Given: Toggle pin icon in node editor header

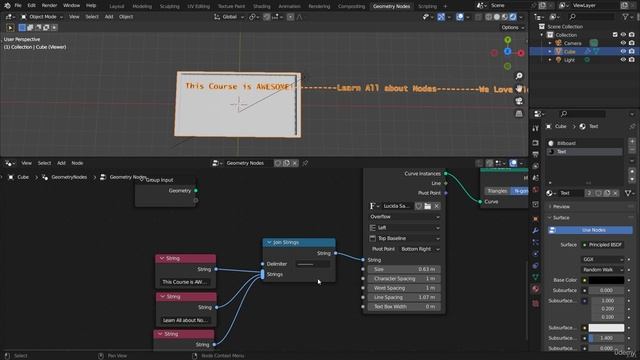Looking at the screenshot, I should pyautogui.click(x=305, y=163).
